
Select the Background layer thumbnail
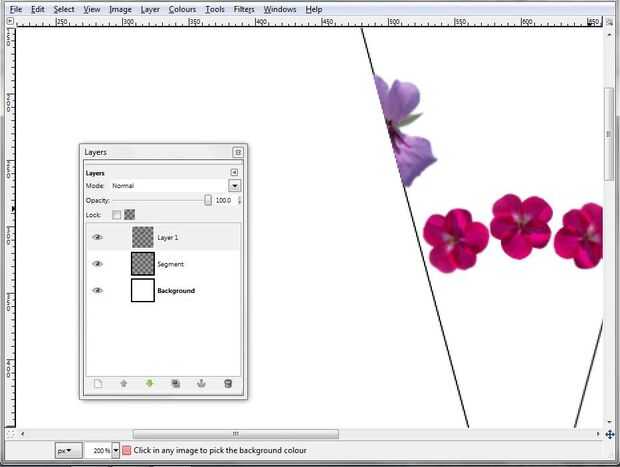142,290
